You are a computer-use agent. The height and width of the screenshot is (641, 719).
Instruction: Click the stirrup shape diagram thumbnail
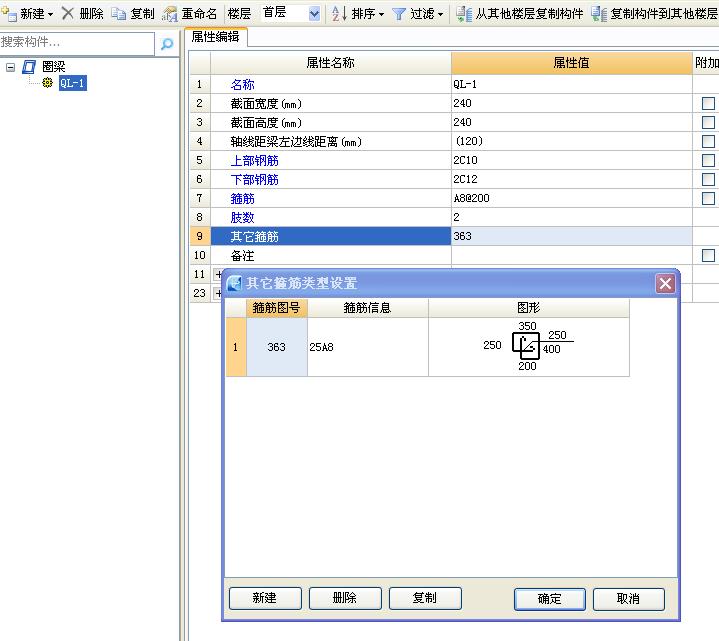tap(528, 346)
